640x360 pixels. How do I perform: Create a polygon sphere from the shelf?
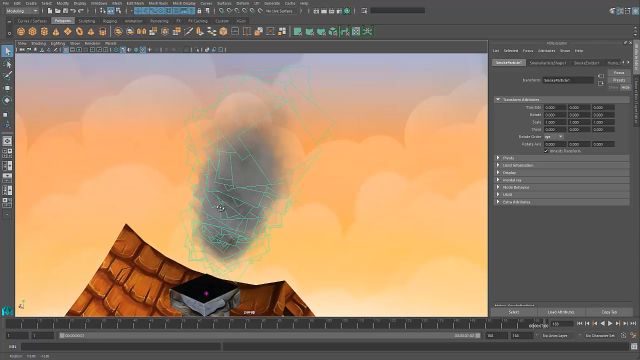(x=21, y=31)
